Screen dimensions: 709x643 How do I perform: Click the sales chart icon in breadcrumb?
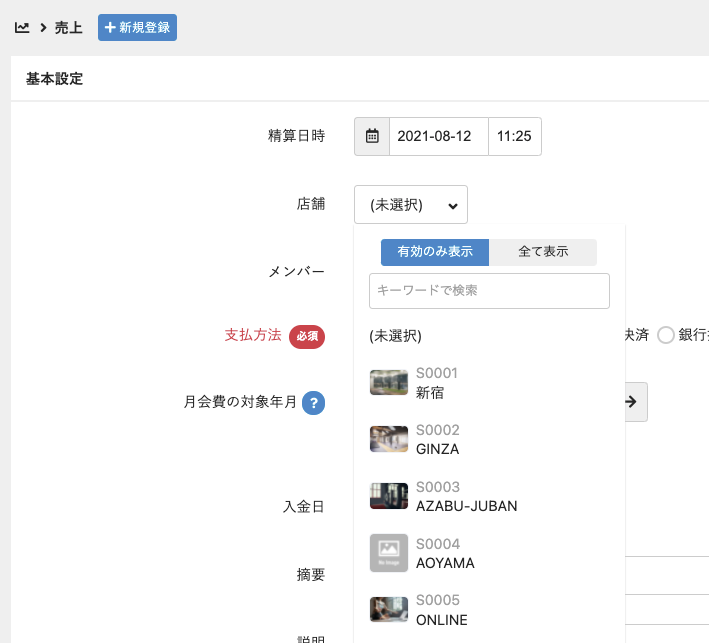tap(22, 28)
